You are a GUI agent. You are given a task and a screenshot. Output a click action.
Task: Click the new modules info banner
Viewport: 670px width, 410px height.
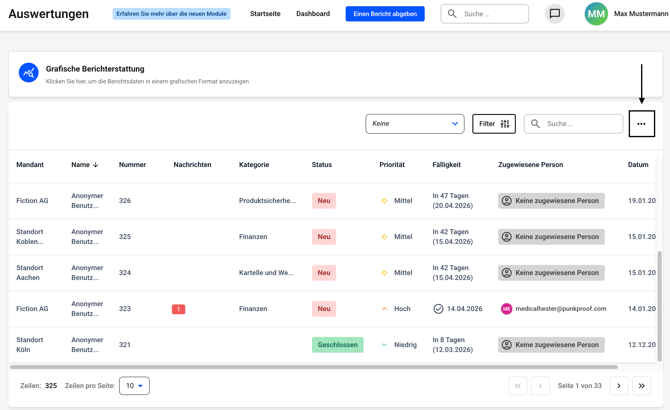pyautogui.click(x=172, y=14)
